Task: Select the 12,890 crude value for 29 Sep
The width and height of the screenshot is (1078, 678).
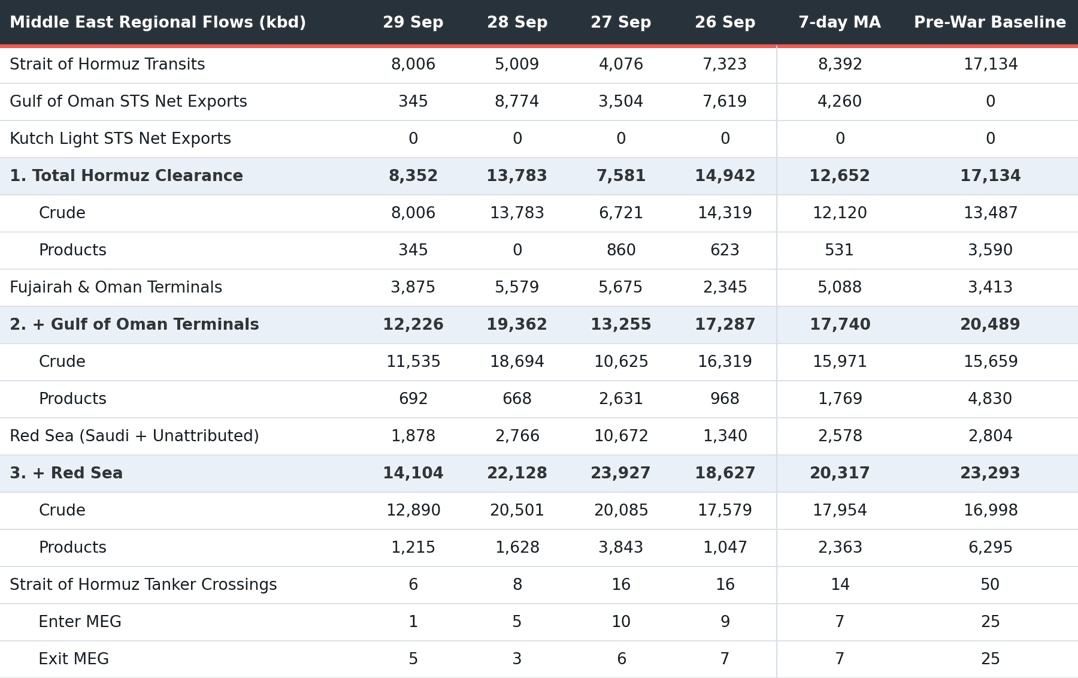Action: click(413, 510)
